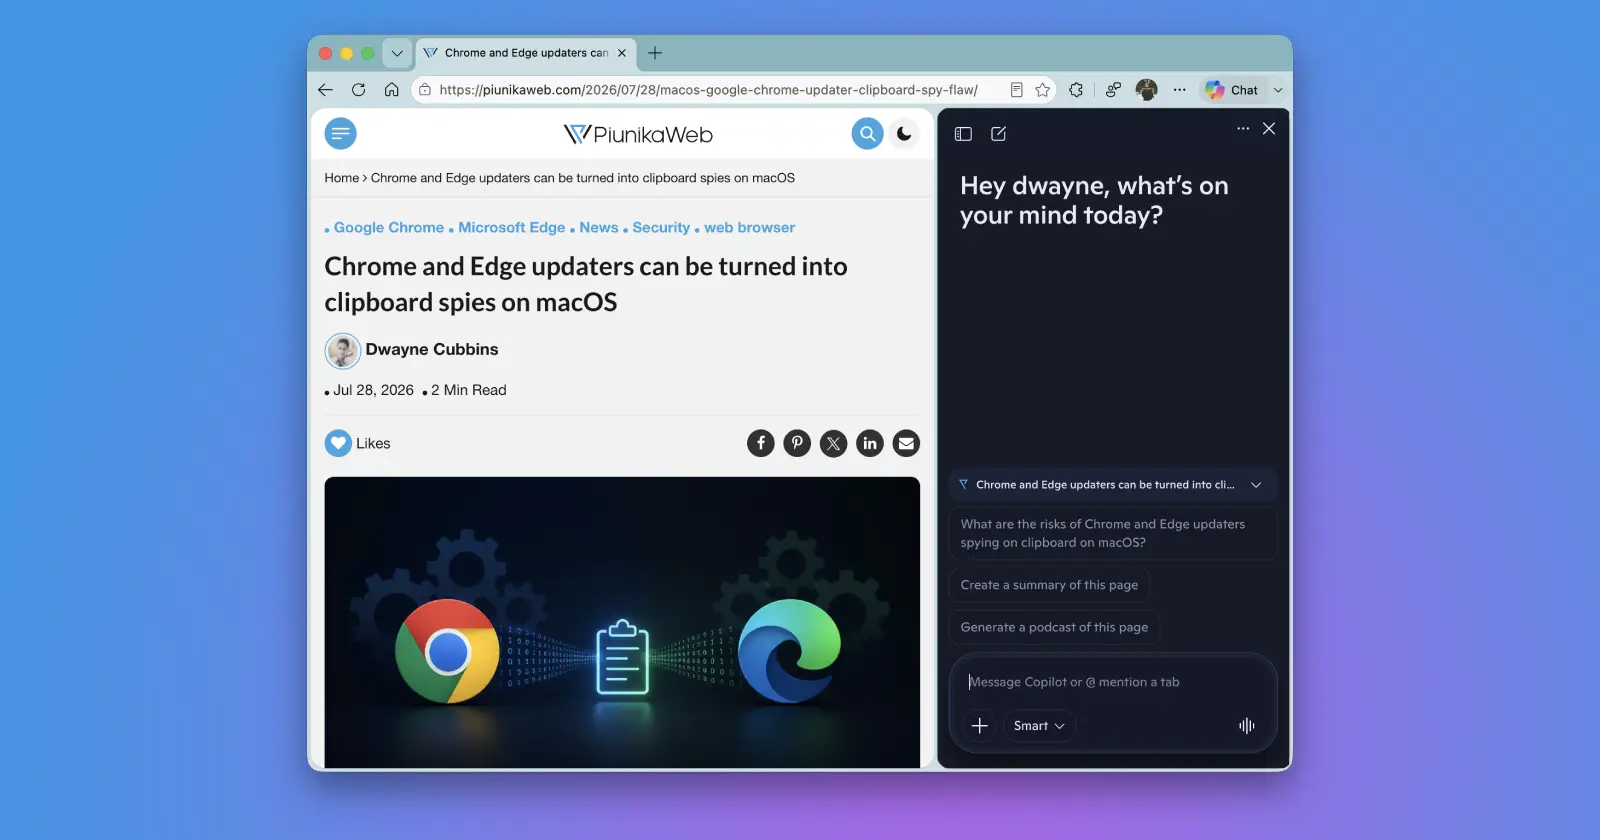1600x840 pixels.
Task: Open a new browser tab
Action: pyautogui.click(x=655, y=53)
